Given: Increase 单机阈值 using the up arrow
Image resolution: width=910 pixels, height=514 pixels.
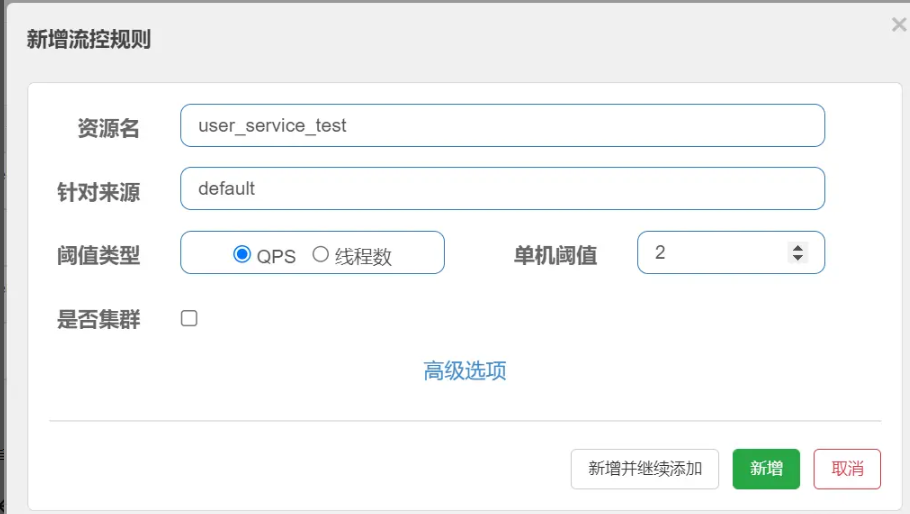Looking at the screenshot, I should (797, 247).
